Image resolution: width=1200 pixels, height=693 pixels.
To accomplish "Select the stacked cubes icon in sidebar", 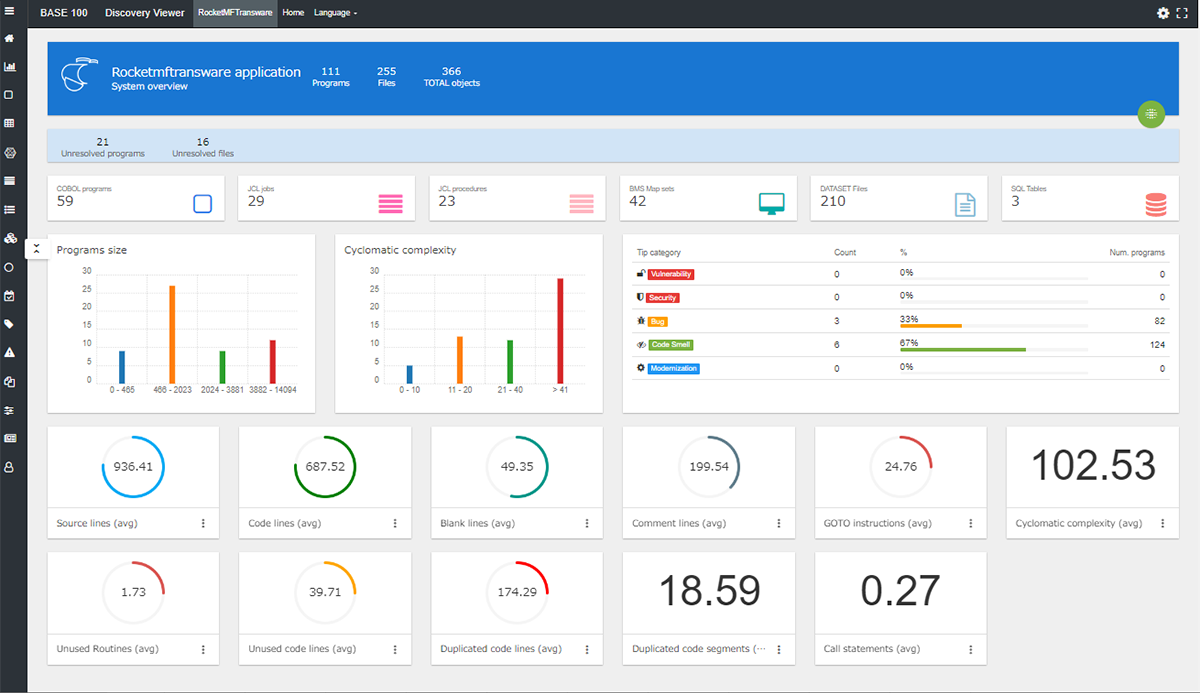I will (x=9, y=239).
